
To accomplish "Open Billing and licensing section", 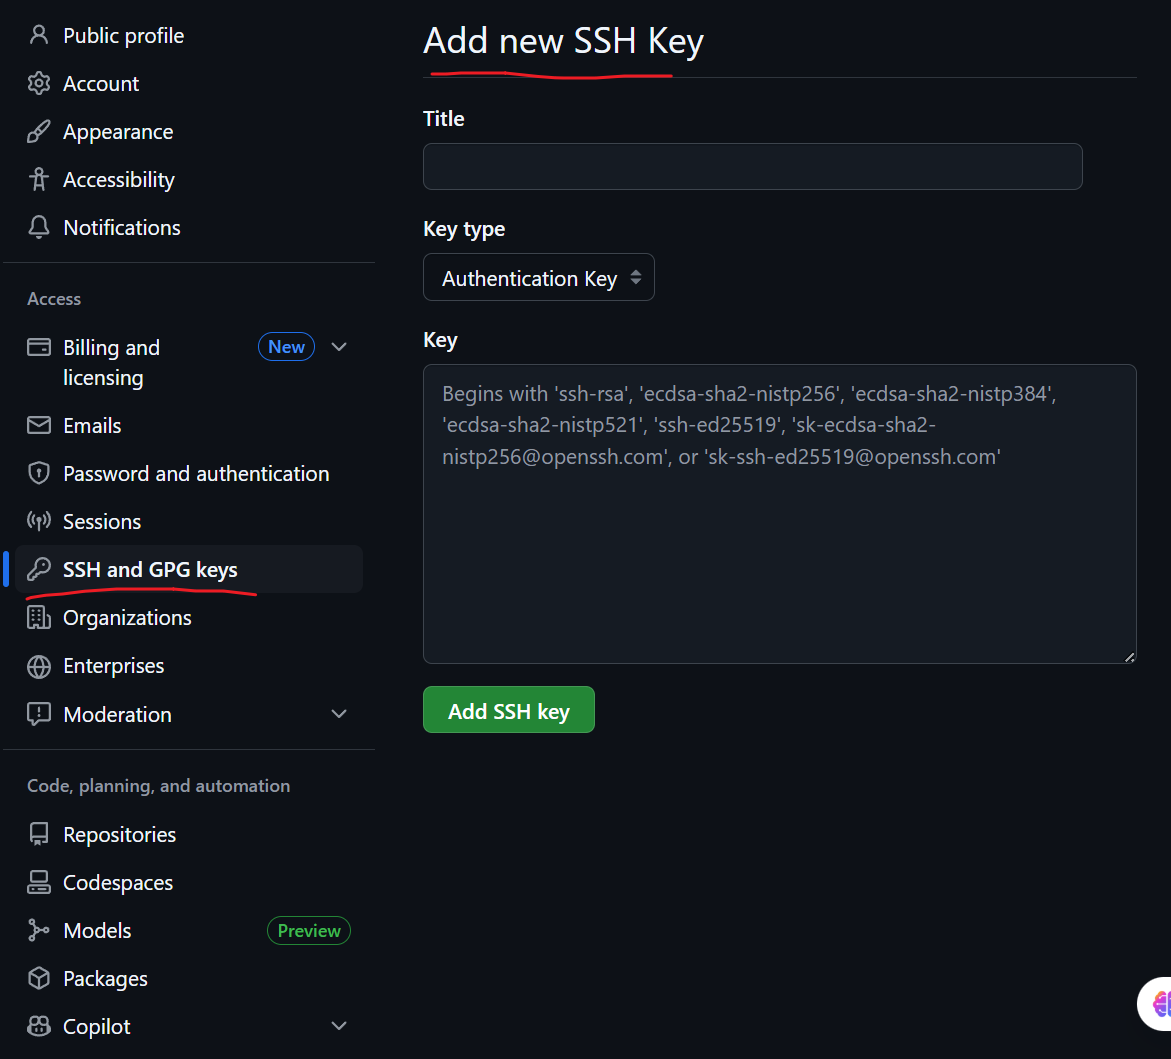I will 111,362.
